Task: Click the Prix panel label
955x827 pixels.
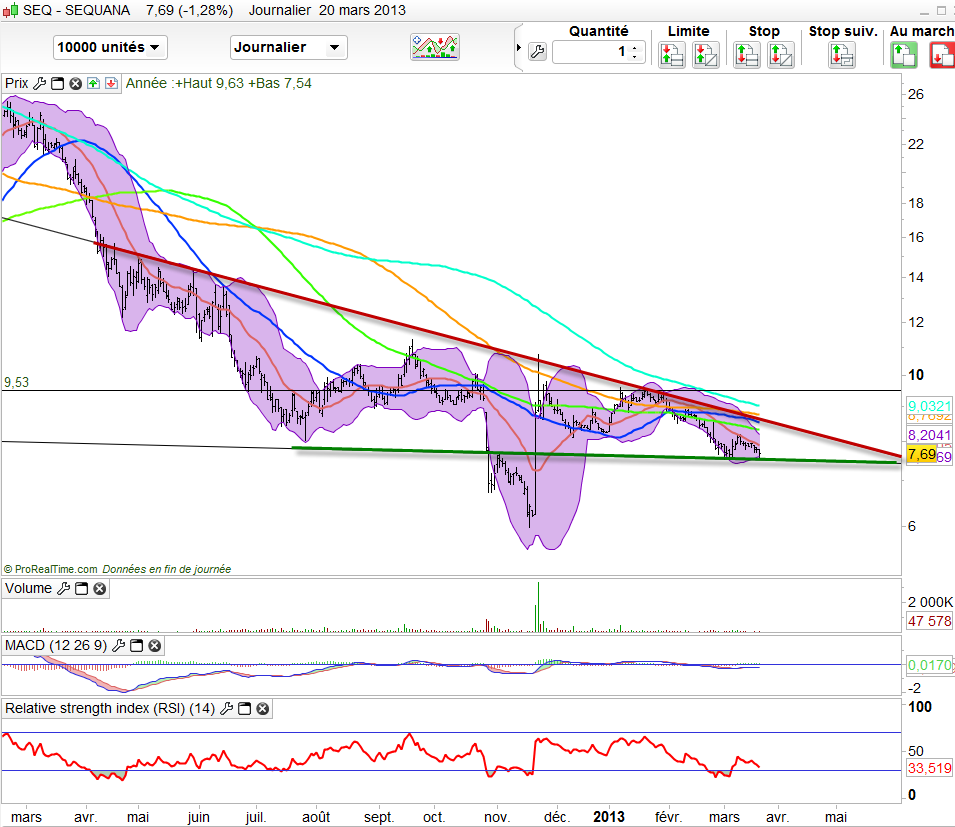Action: (17, 83)
